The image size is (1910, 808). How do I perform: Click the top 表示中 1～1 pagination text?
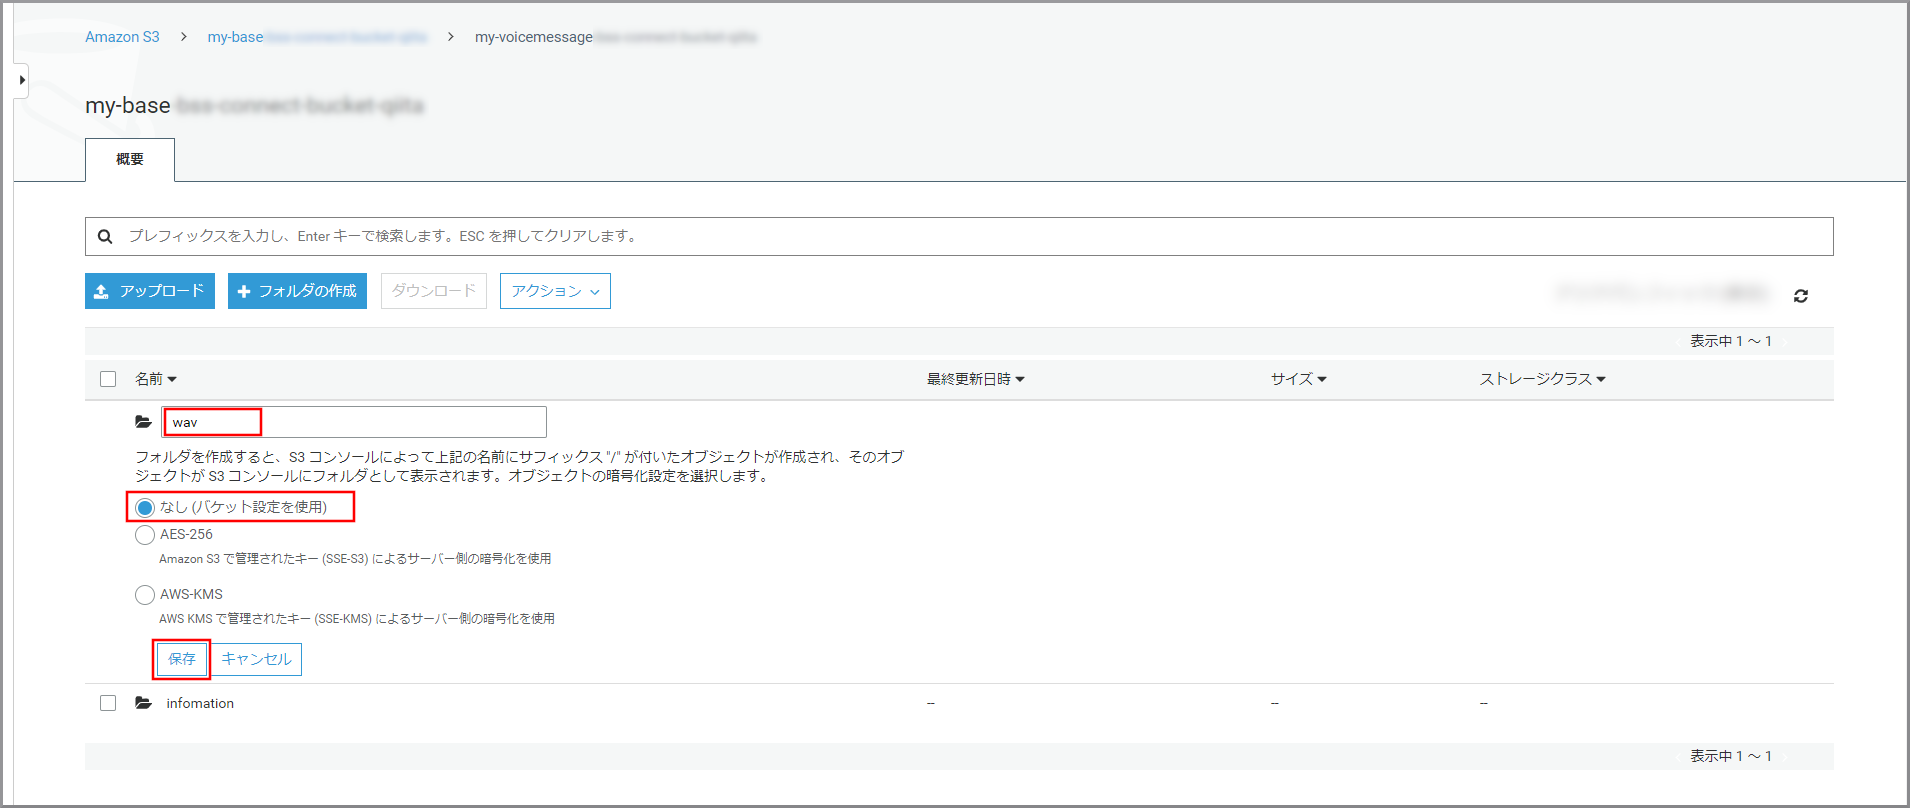[x=1731, y=342]
